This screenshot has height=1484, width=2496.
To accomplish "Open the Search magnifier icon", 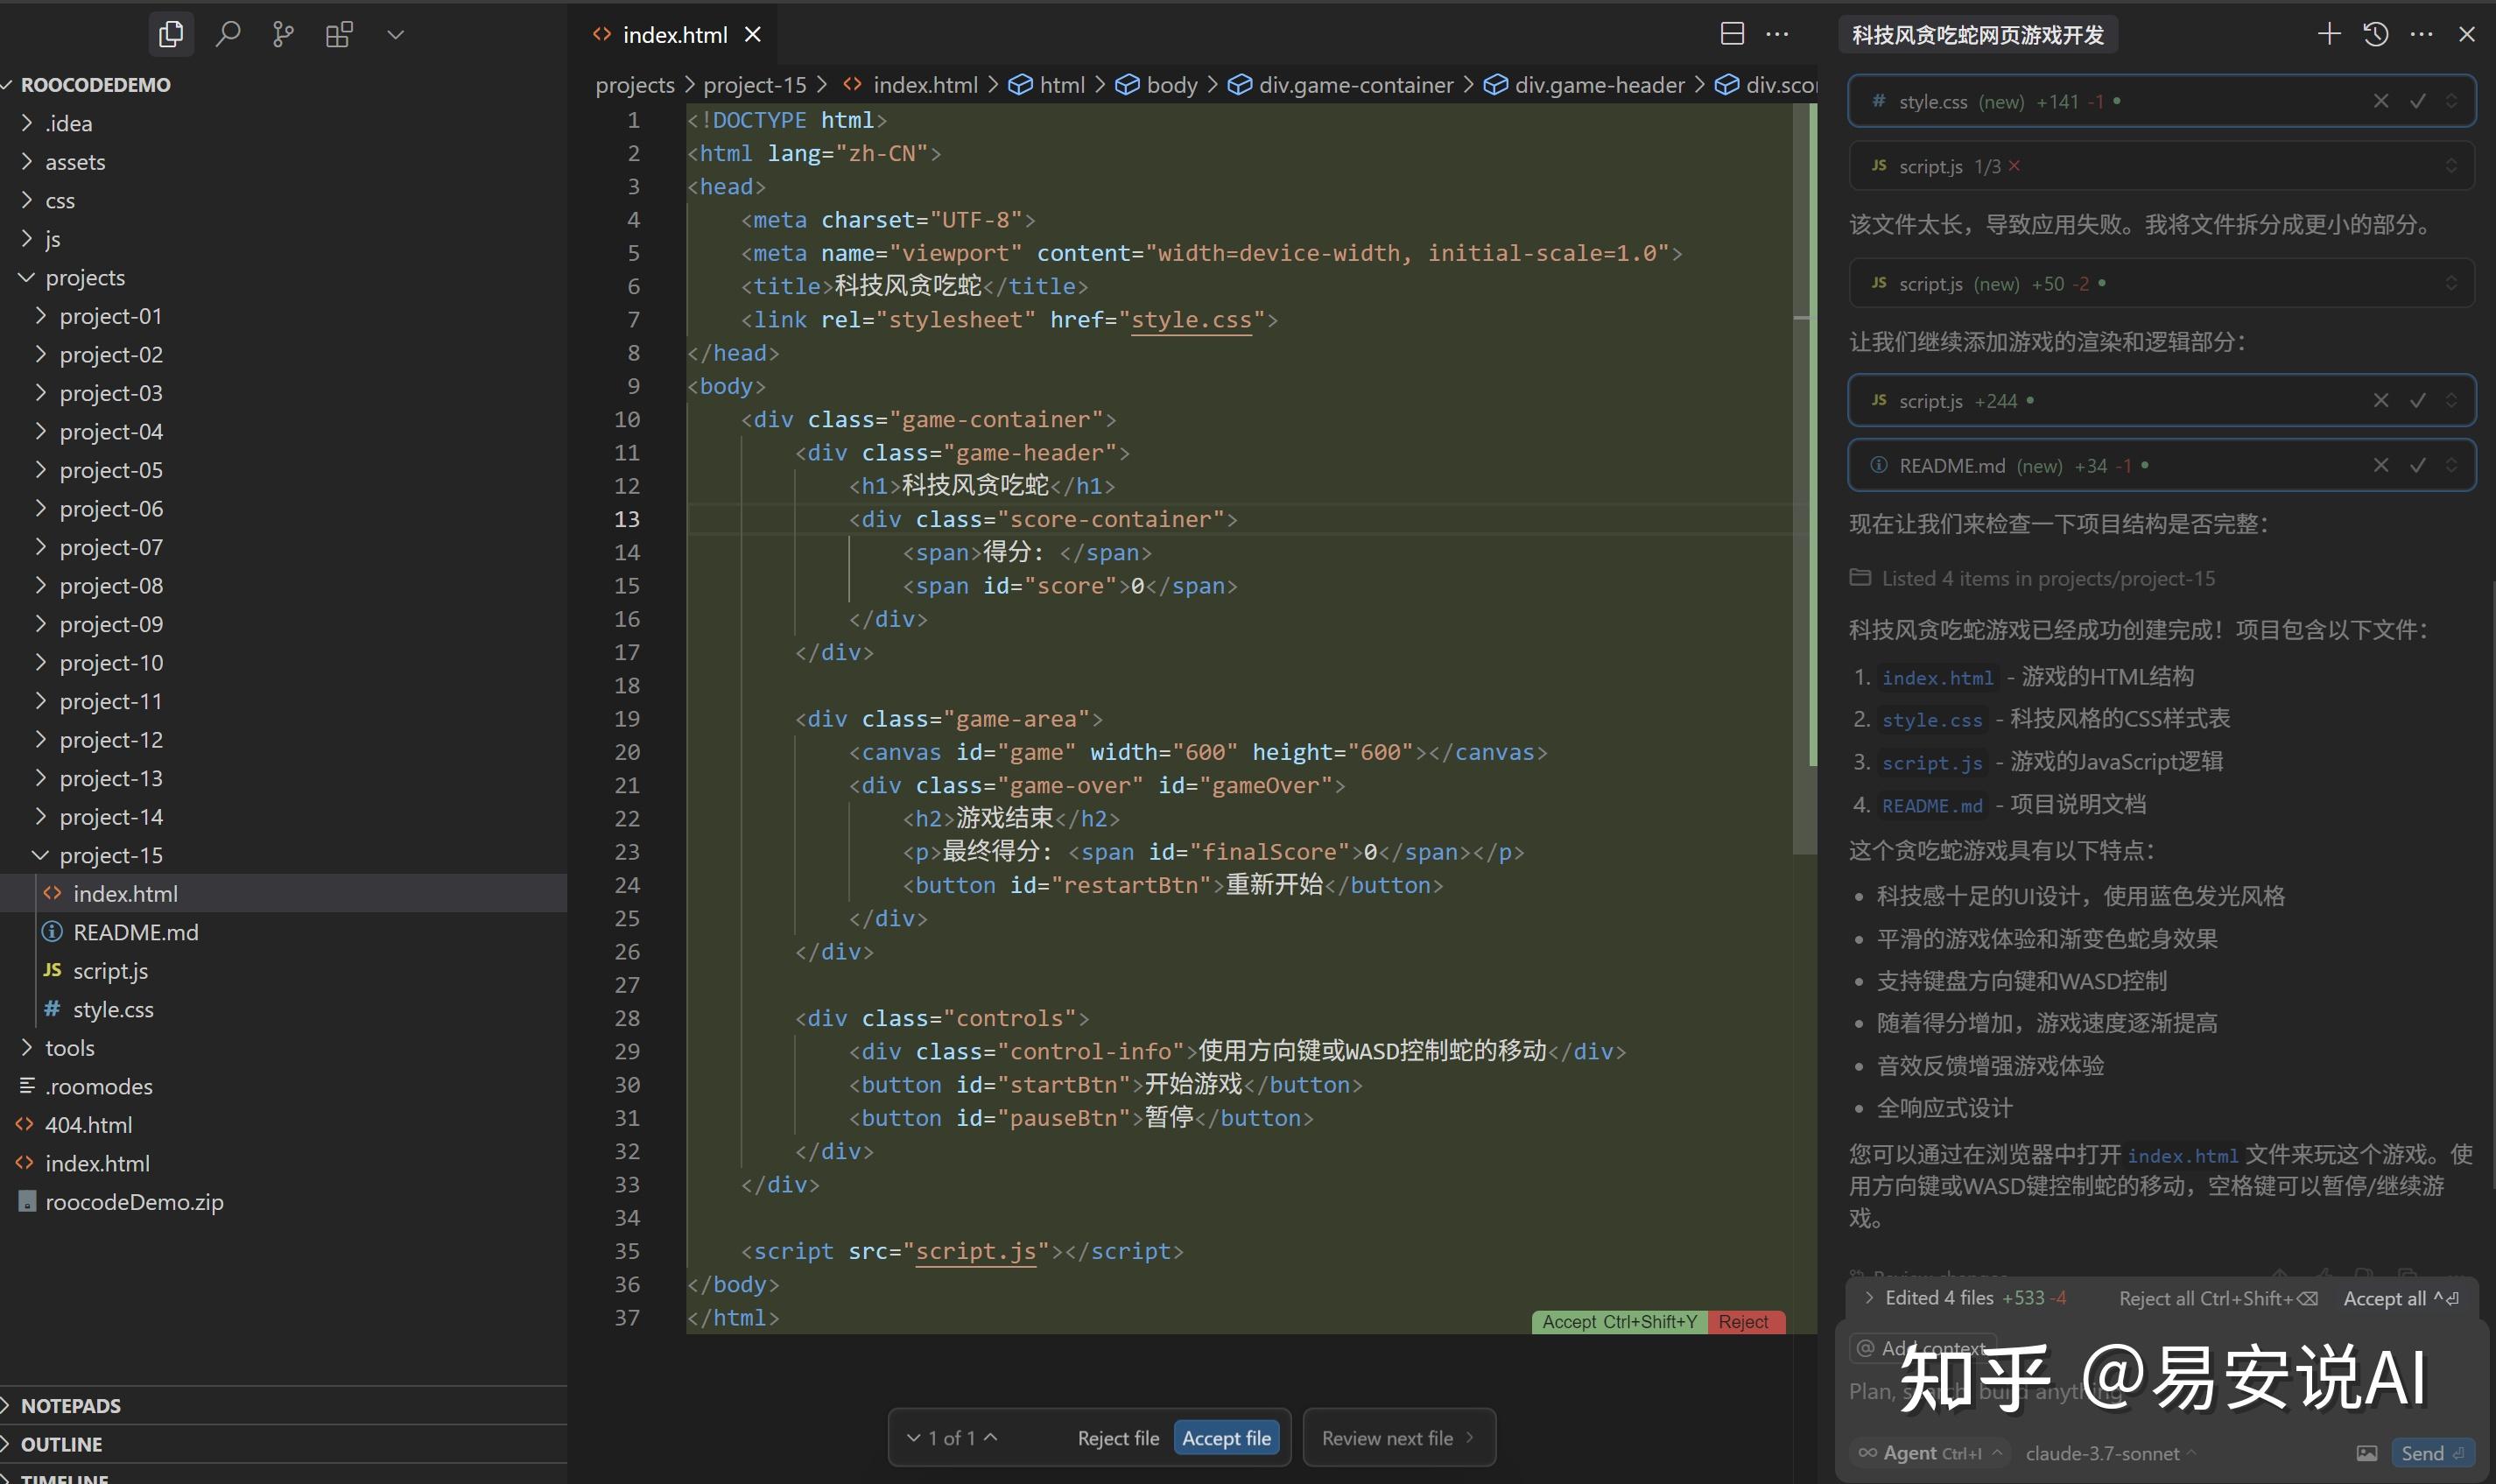I will 228,34.
